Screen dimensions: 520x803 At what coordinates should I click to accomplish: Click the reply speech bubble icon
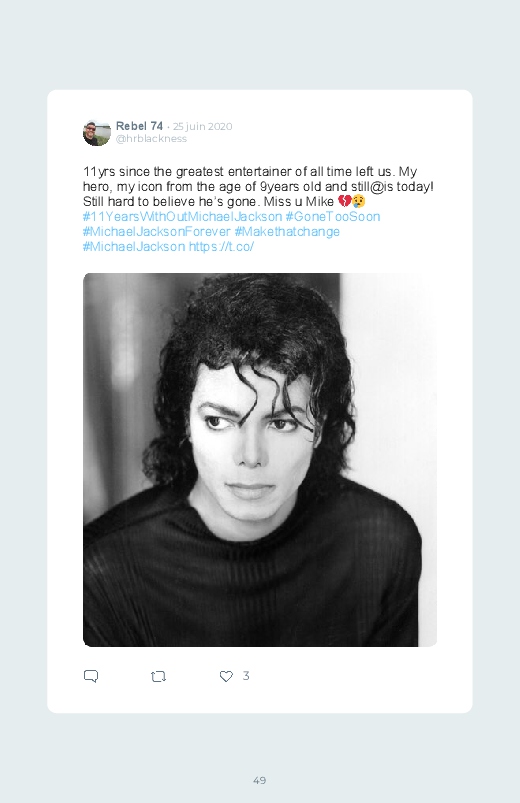tap(91, 676)
